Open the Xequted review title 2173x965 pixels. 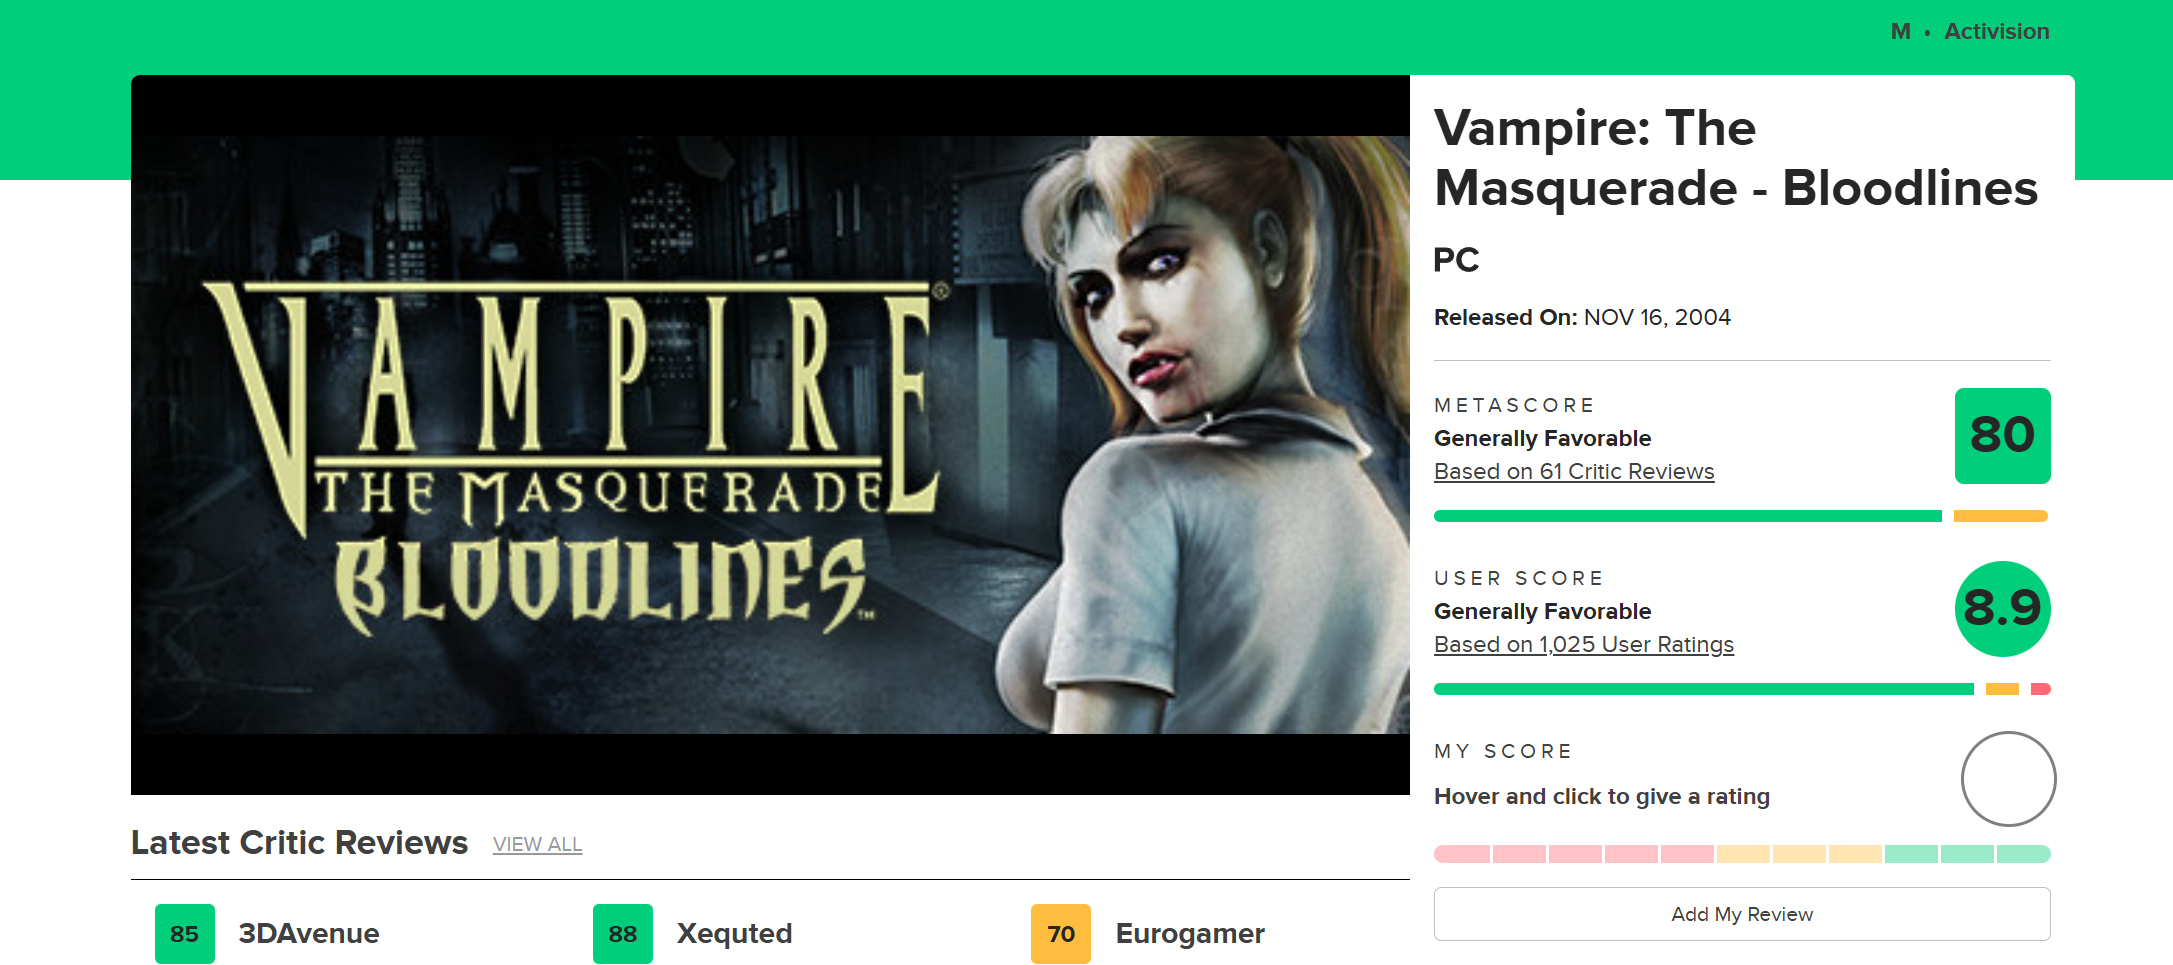734,934
